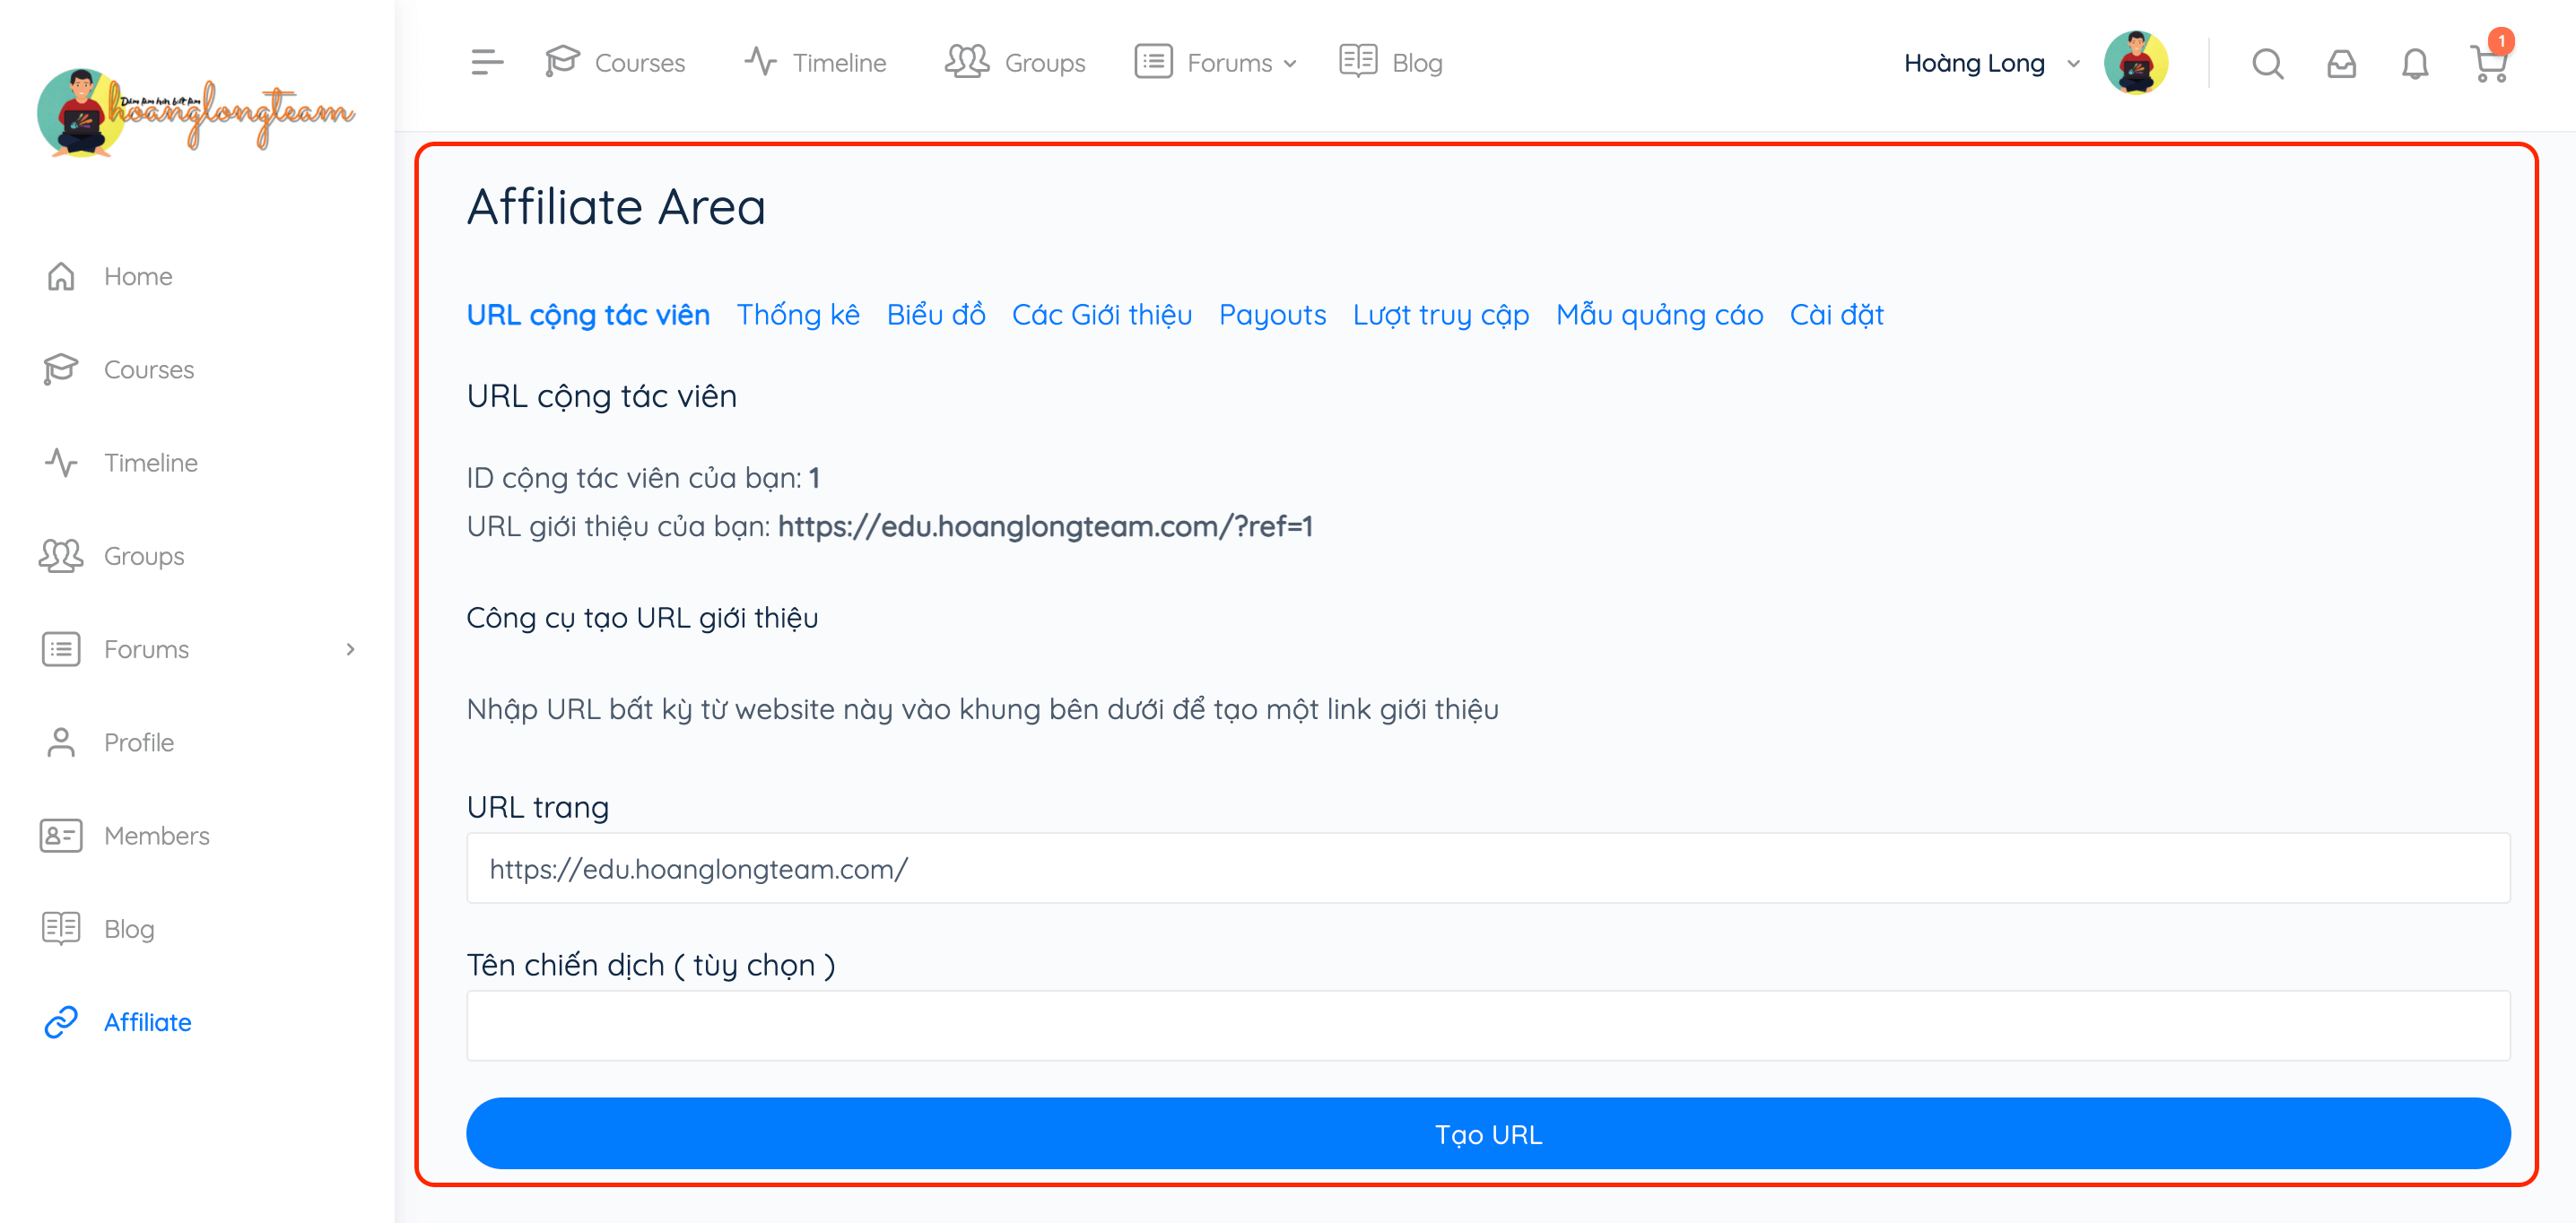Viewport: 2576px width, 1223px height.
Task: Open Forums text in top navigation
Action: pyautogui.click(x=1229, y=63)
